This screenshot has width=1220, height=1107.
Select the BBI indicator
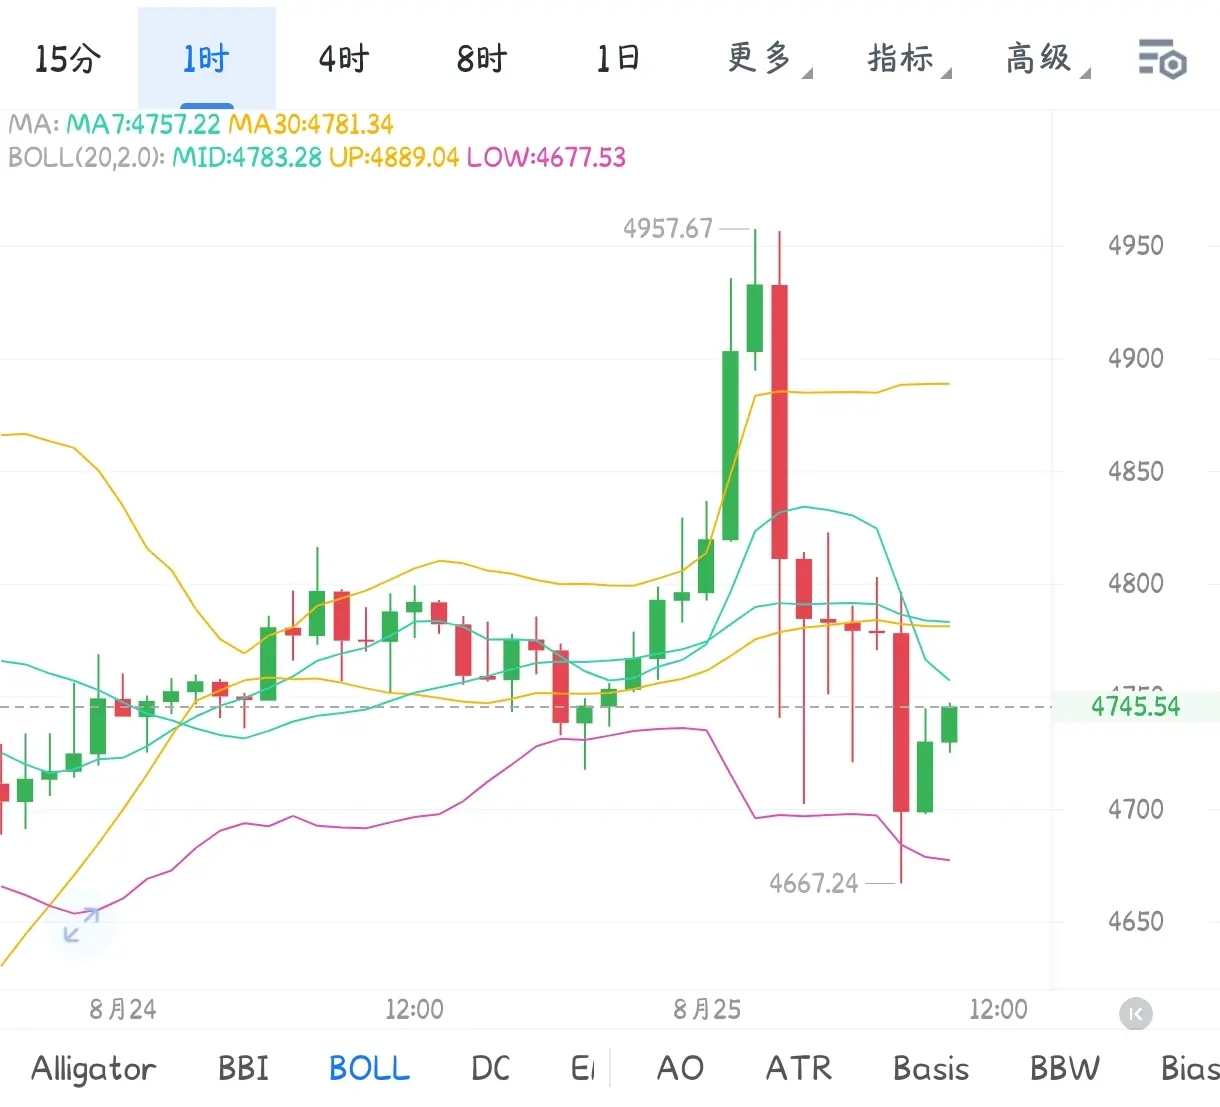[x=244, y=1068]
